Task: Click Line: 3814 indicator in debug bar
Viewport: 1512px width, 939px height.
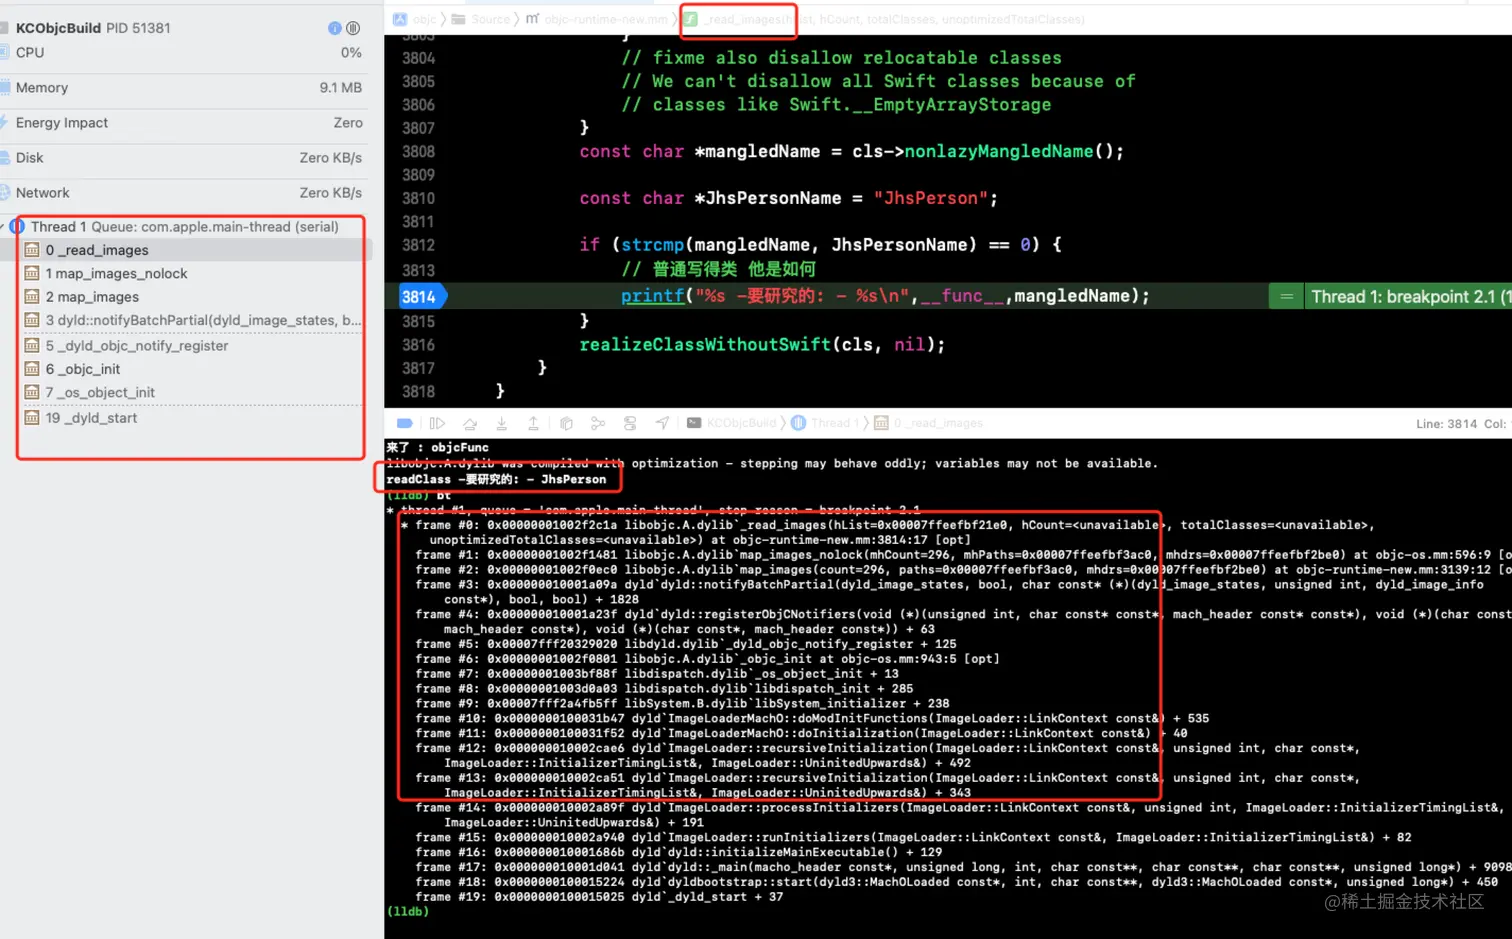Action: (x=1446, y=424)
